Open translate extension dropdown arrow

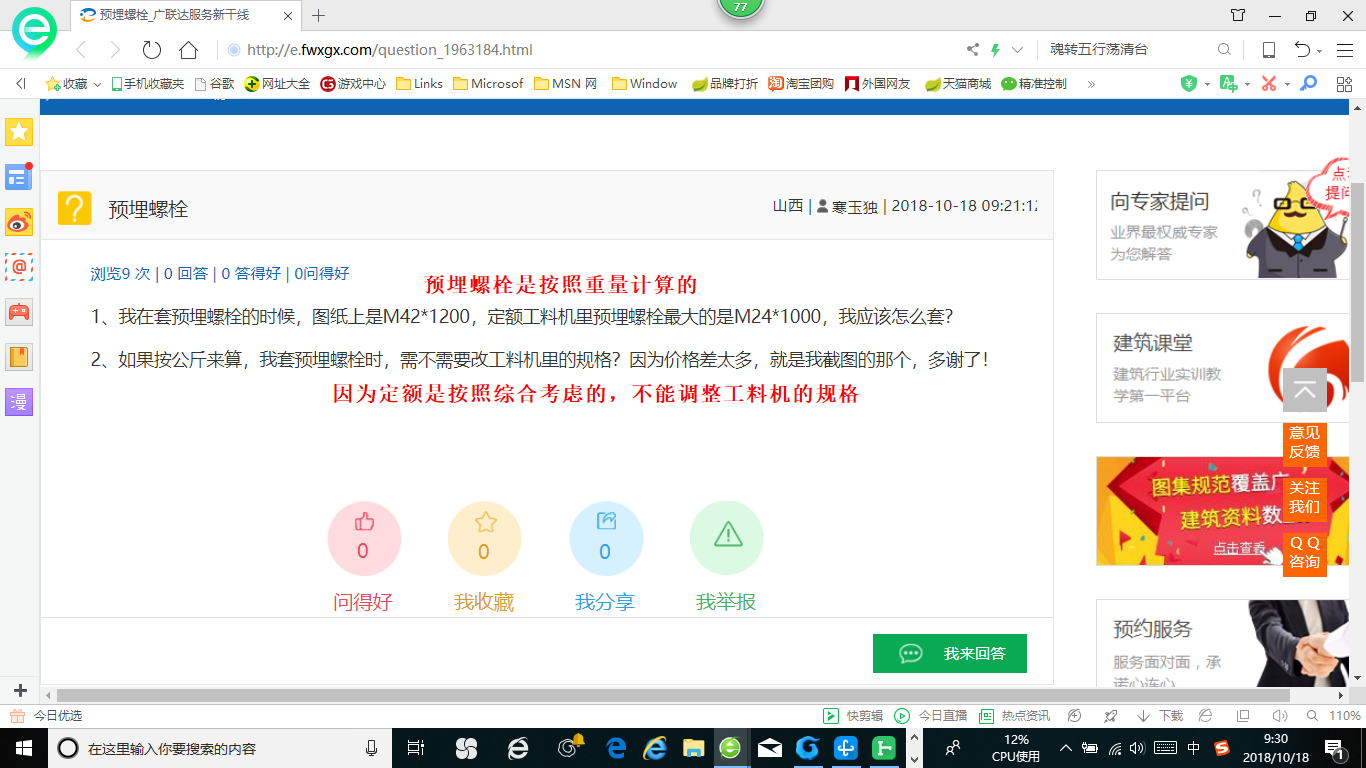pyautogui.click(x=1246, y=84)
